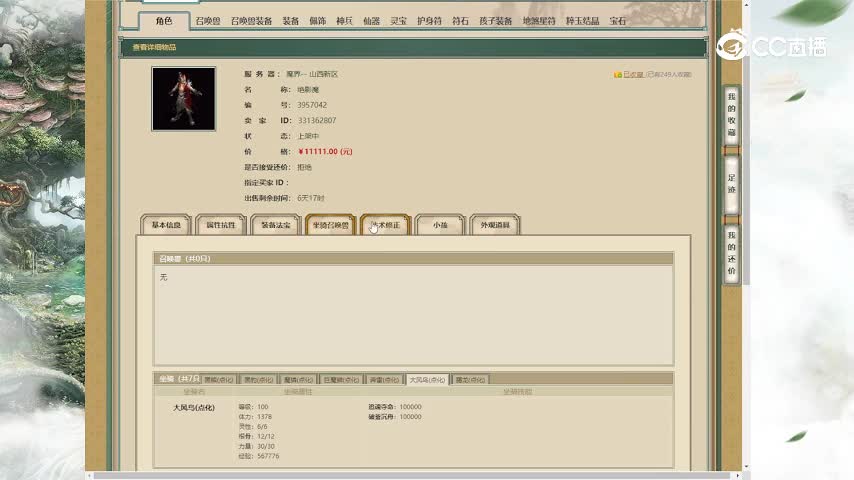Open the 小孩 section button
This screenshot has height=480, width=854.
click(x=440, y=224)
